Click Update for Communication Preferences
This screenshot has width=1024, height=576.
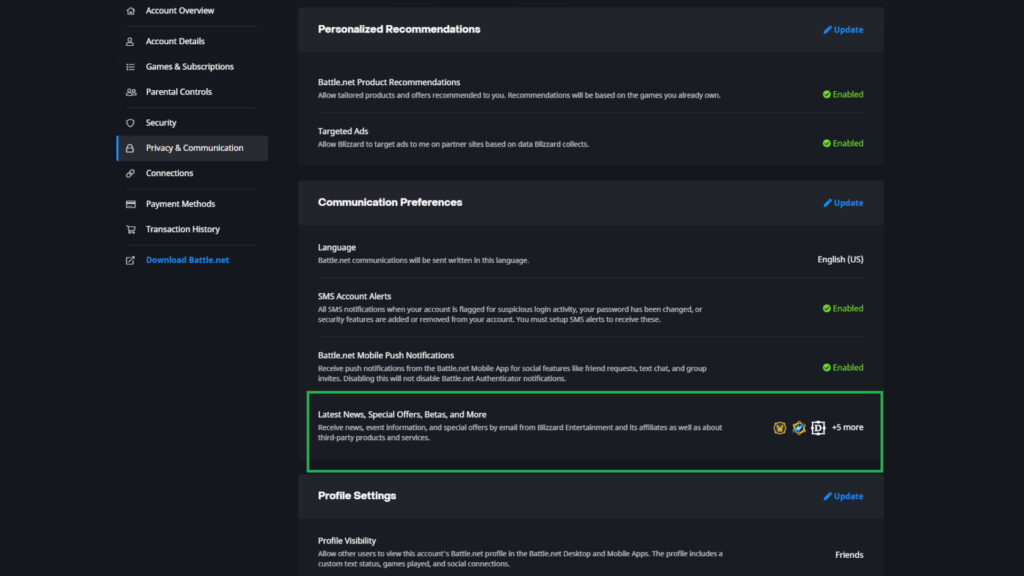pyautogui.click(x=843, y=202)
